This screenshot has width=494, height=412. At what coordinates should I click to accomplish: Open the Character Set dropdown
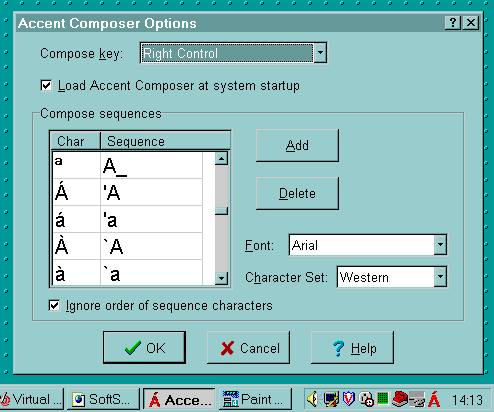[440, 277]
